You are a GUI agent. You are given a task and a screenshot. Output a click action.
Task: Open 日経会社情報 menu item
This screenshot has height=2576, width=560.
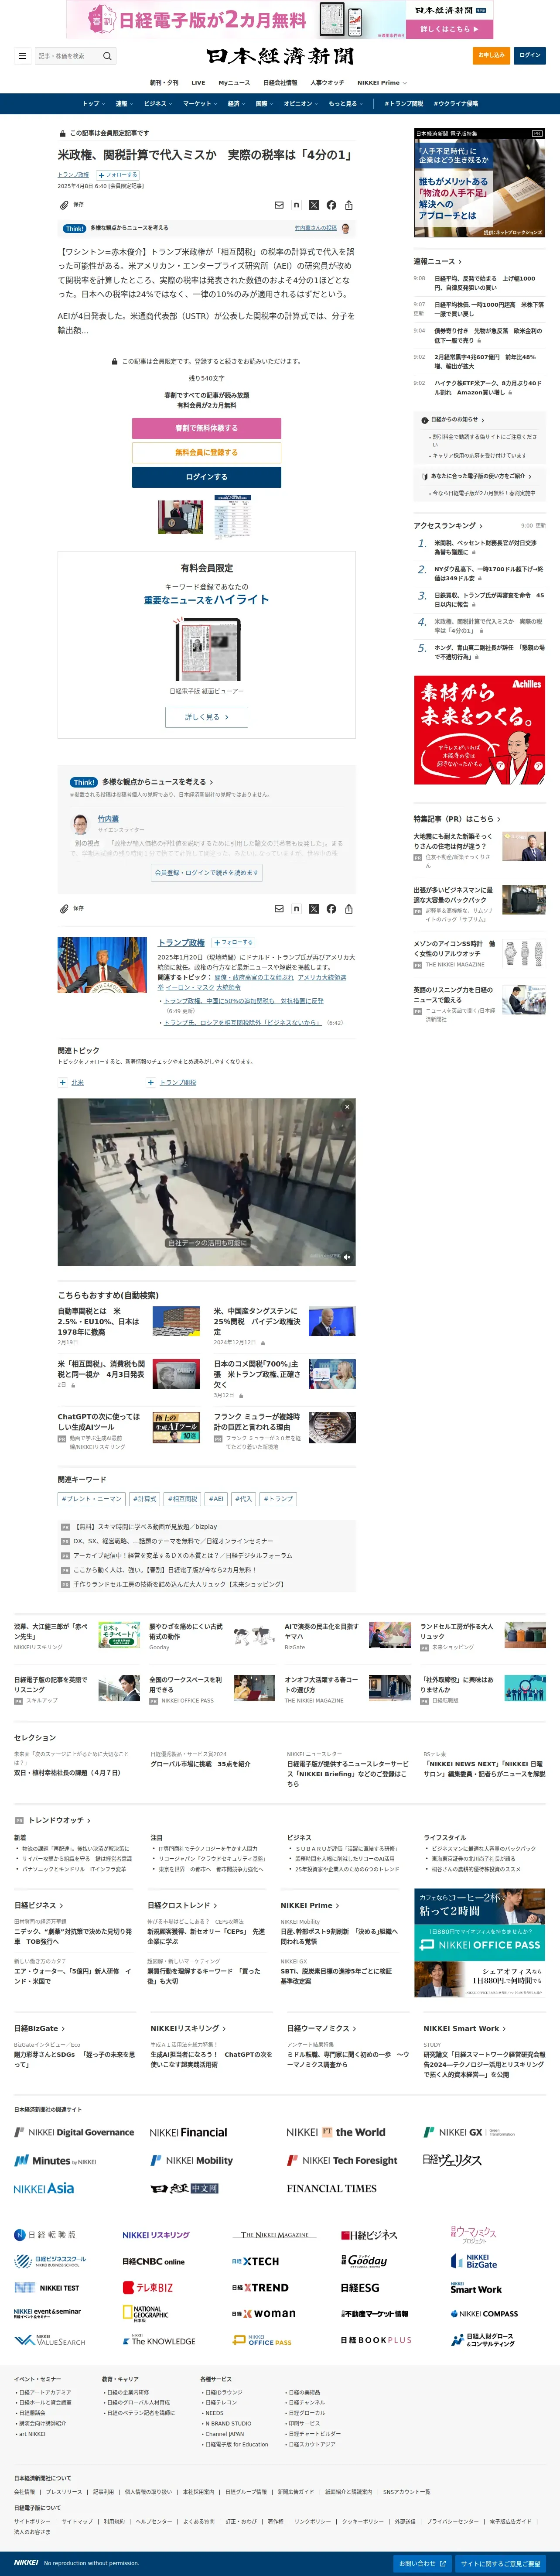(x=280, y=83)
